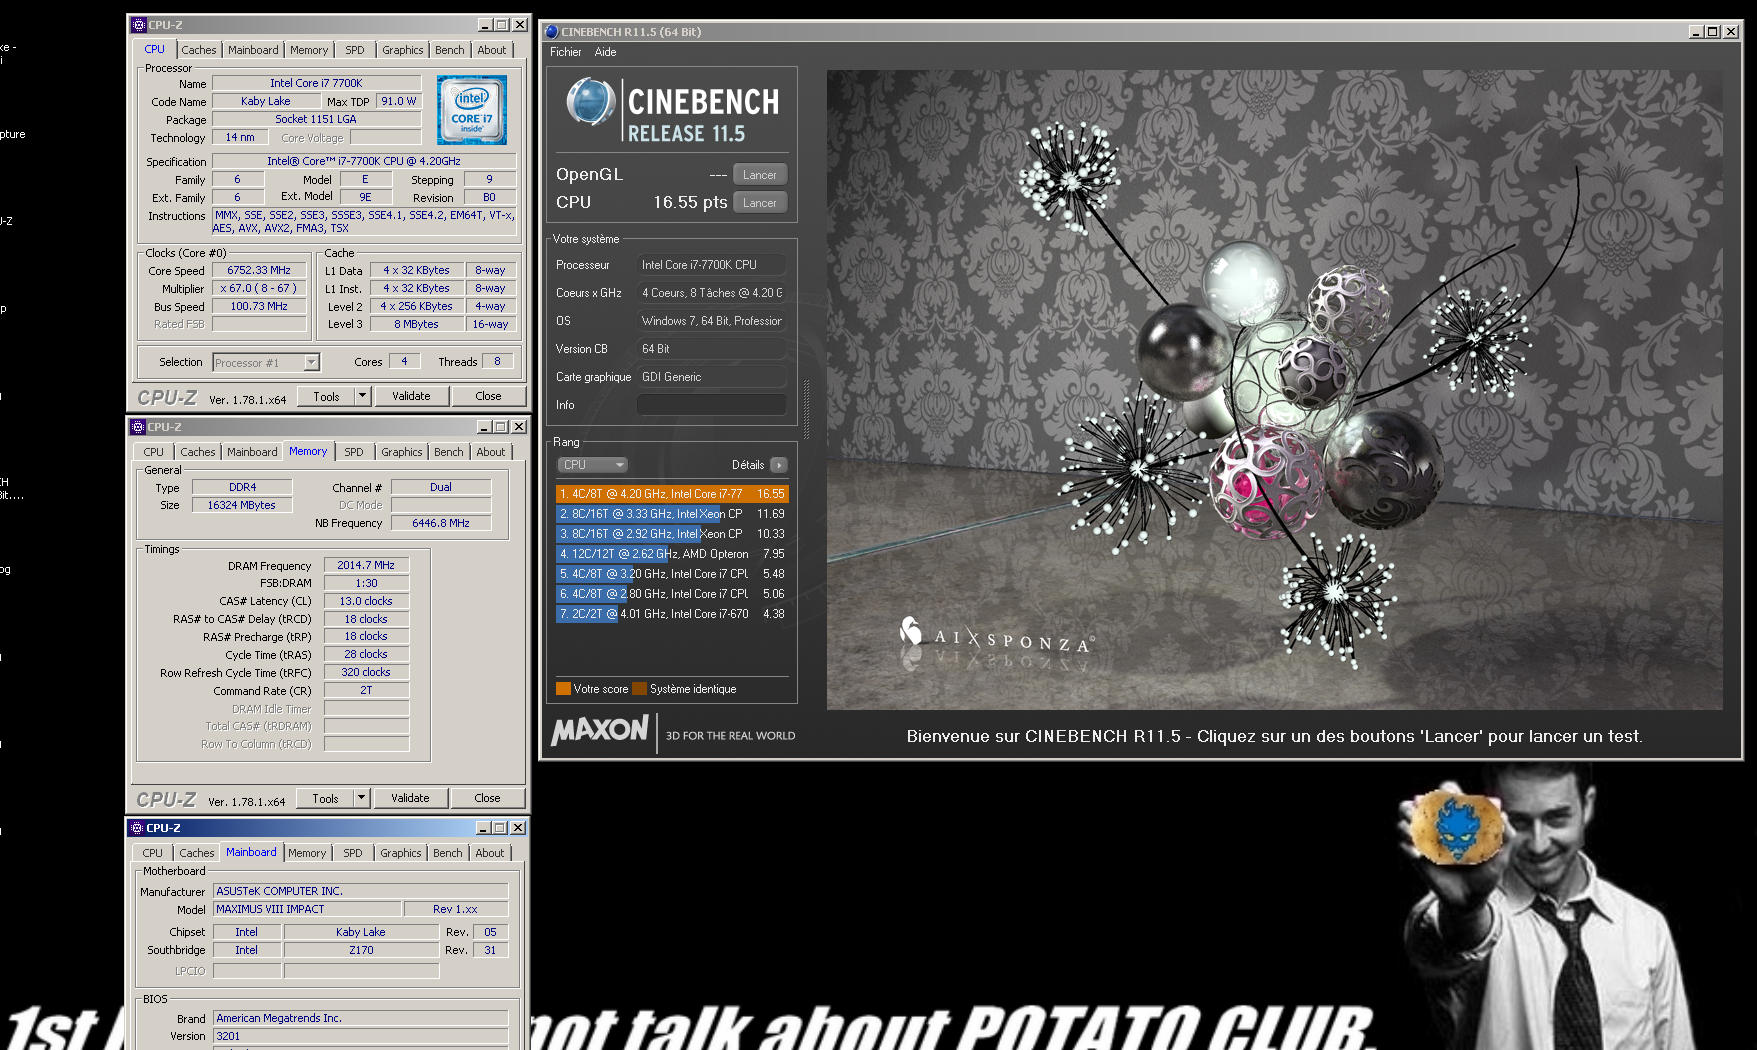Select rank 7 Core i7-670 4.38 entry

click(x=672, y=614)
